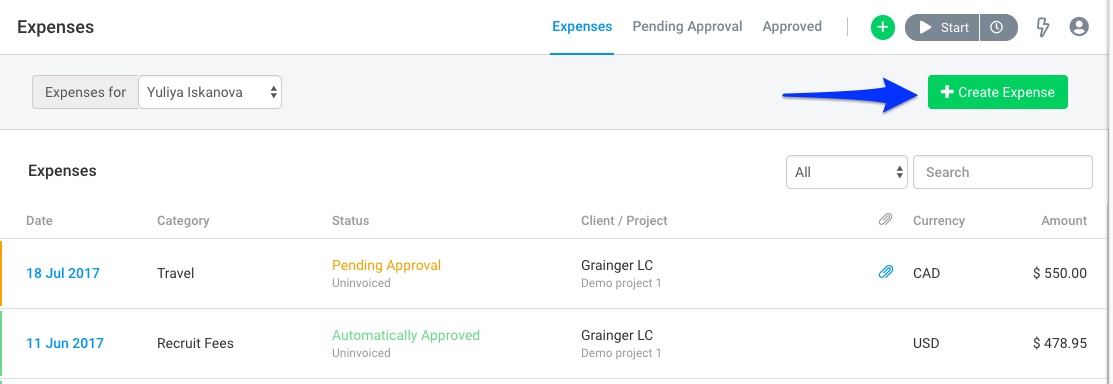Click the Date column header
Viewport: 1113px width, 384px height.
click(x=40, y=221)
